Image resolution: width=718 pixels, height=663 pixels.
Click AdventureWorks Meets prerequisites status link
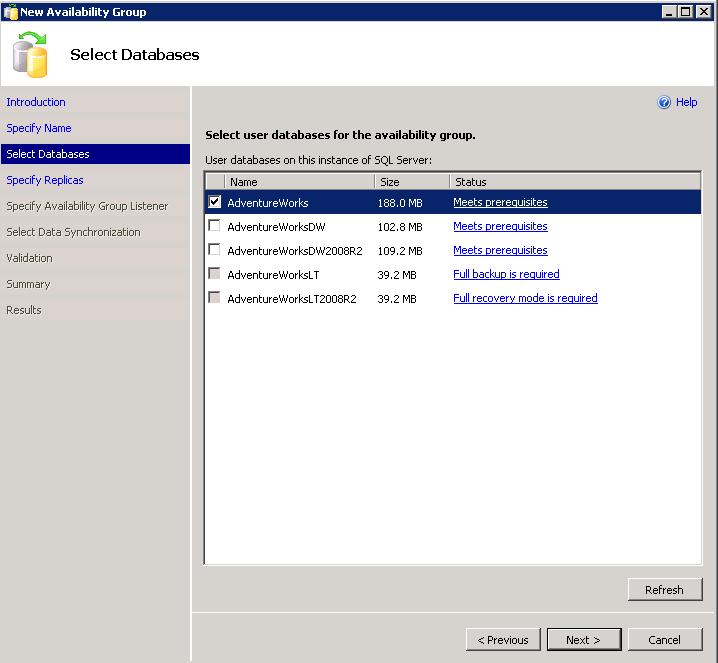[x=500, y=202]
